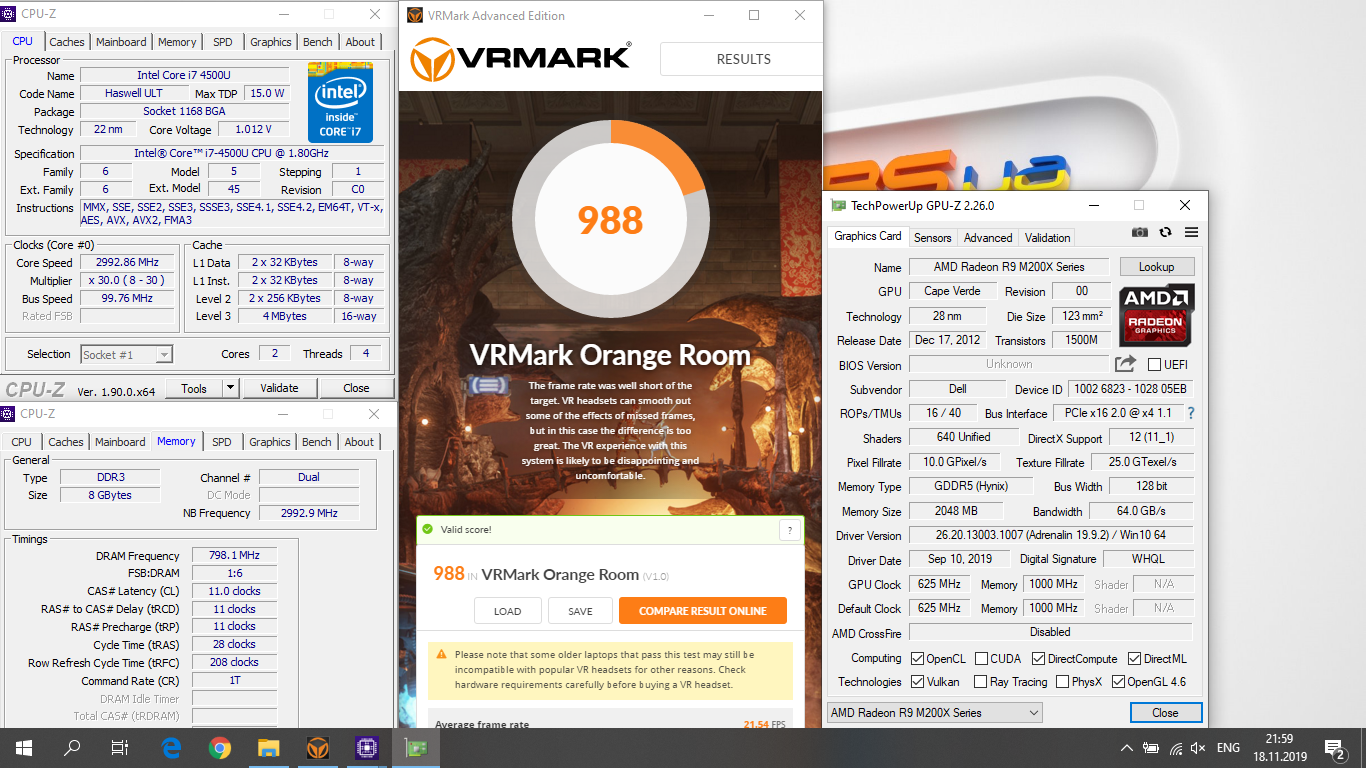Switch to CPU-Z taskbar icon
Viewport: 1366px width, 768px height.
(366, 748)
